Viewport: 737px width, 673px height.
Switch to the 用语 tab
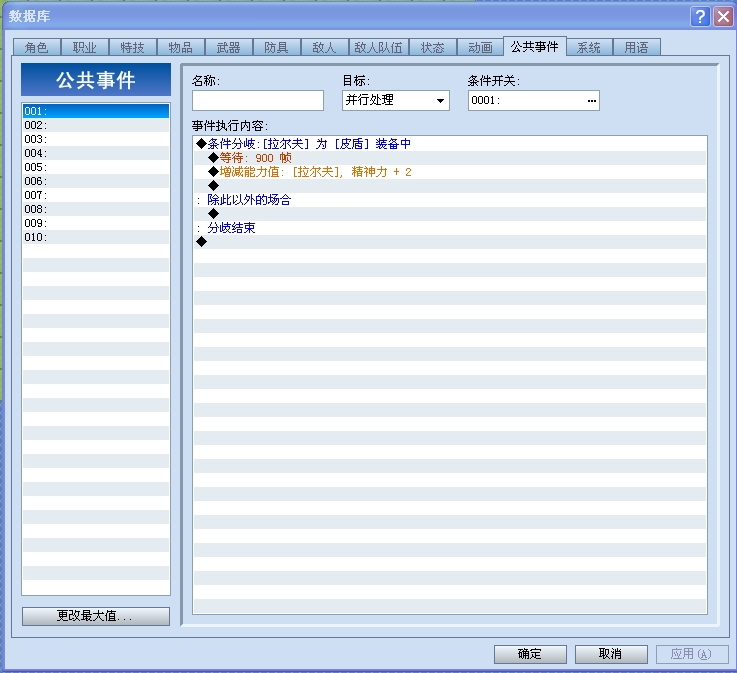point(637,47)
